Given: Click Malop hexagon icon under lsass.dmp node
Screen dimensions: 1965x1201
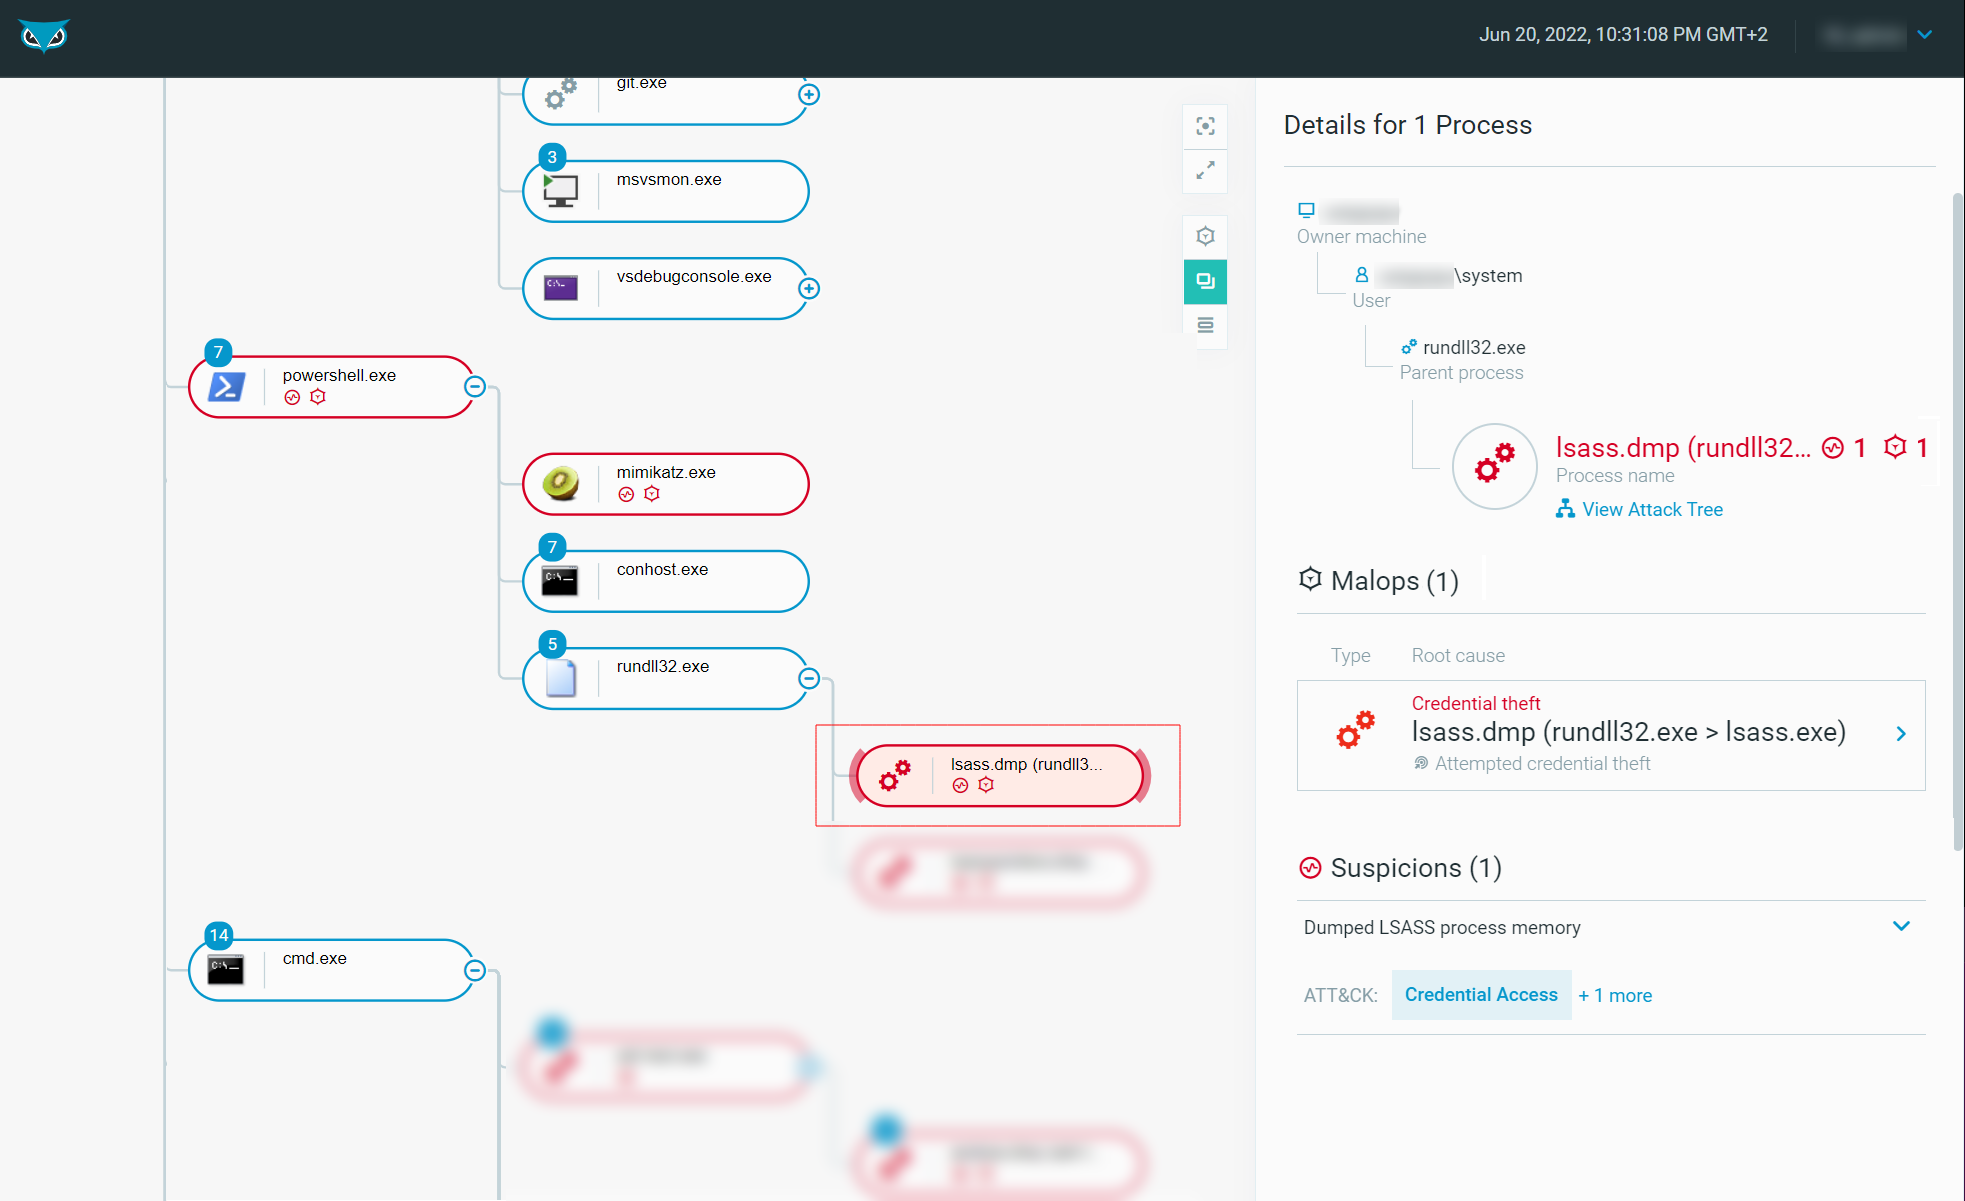Looking at the screenshot, I should coord(986,785).
